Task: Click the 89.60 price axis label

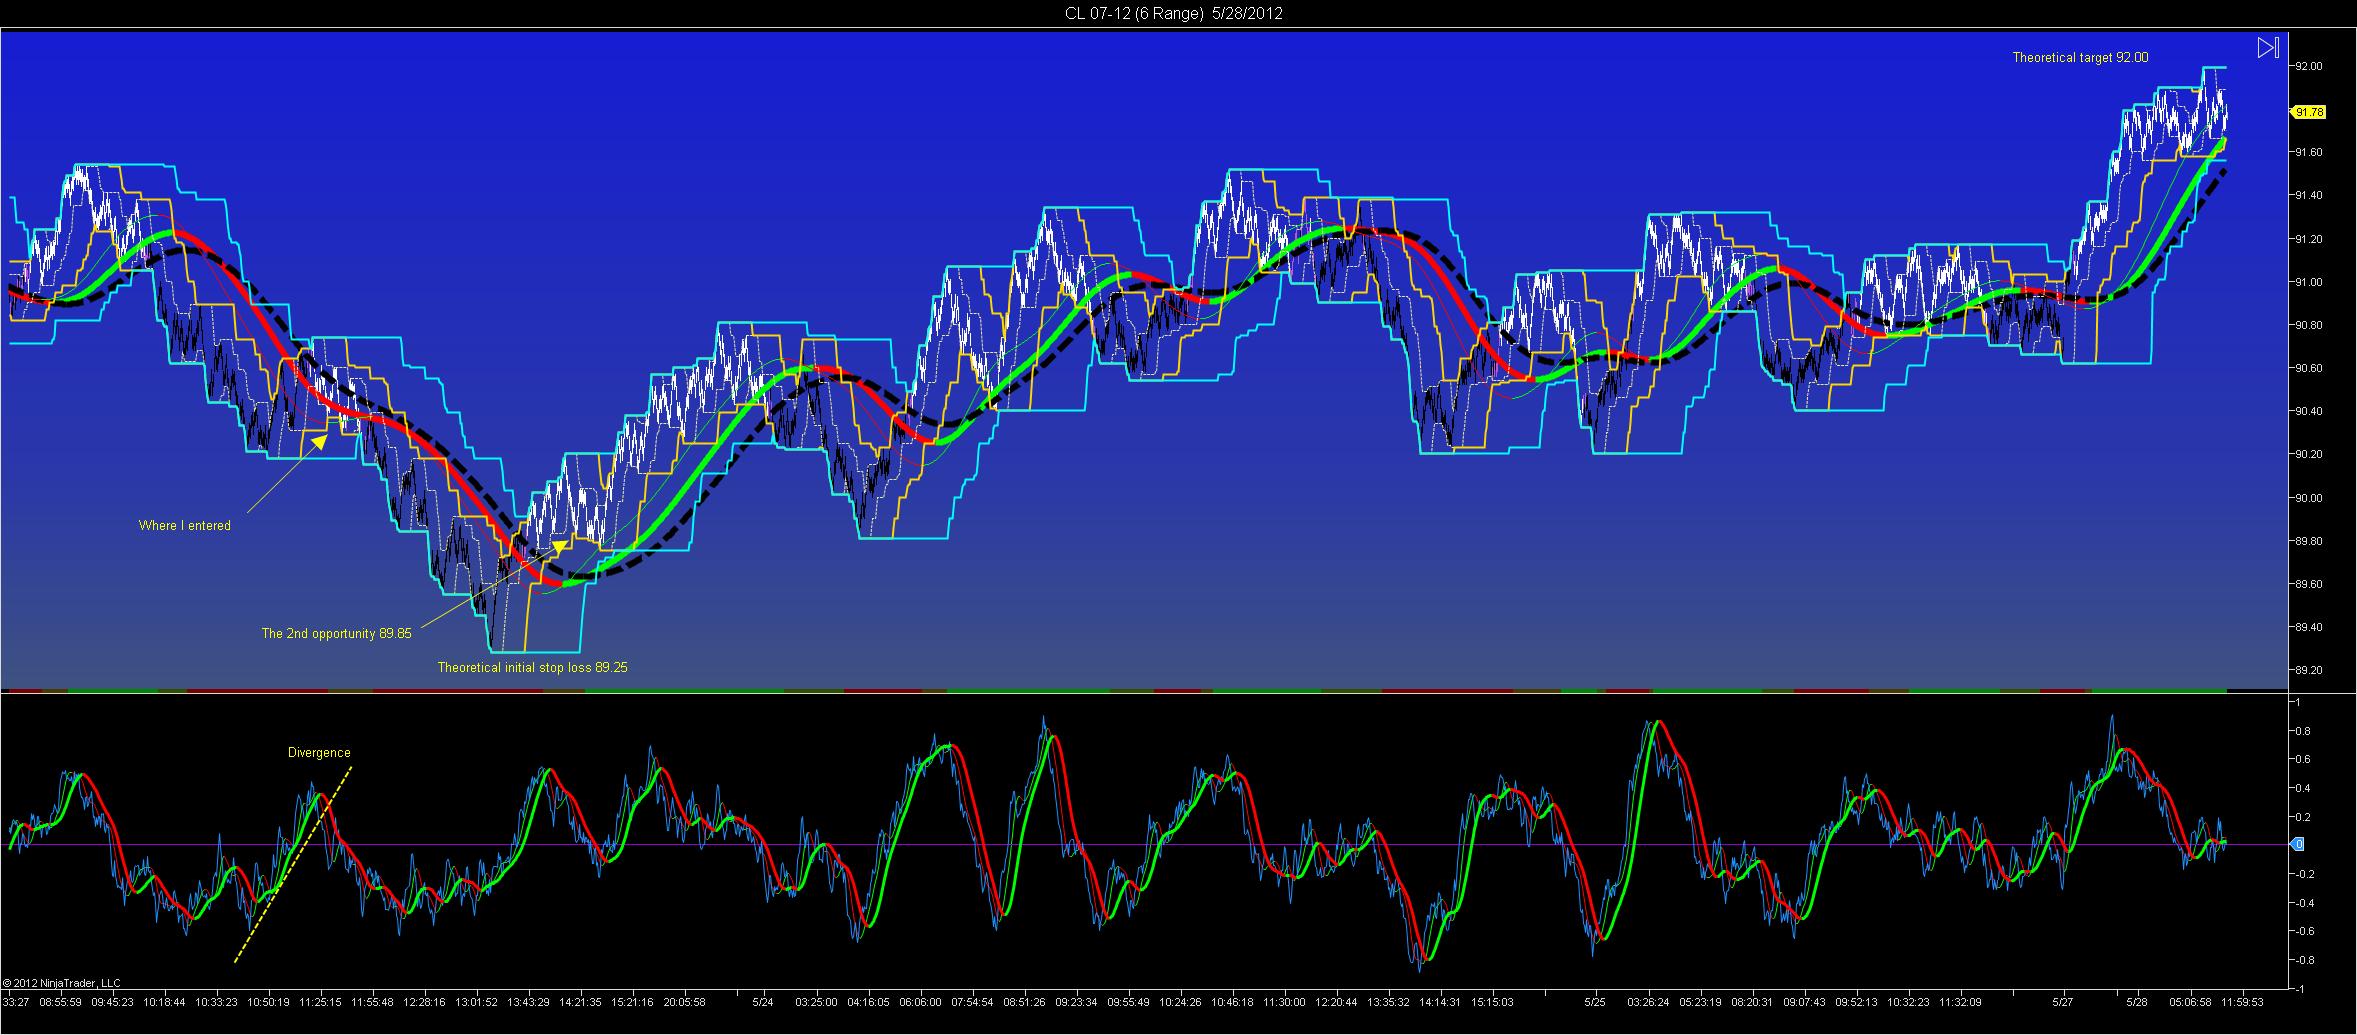Action: pyautogui.click(x=2309, y=585)
